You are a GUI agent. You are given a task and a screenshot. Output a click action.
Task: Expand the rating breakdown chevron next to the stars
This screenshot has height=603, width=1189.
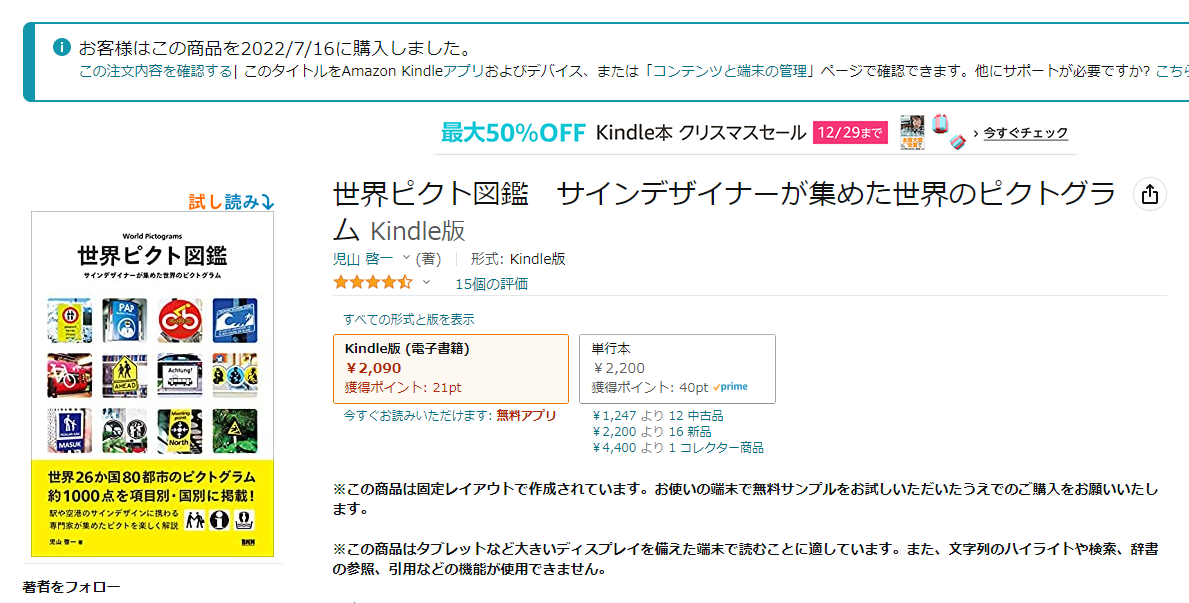click(426, 282)
